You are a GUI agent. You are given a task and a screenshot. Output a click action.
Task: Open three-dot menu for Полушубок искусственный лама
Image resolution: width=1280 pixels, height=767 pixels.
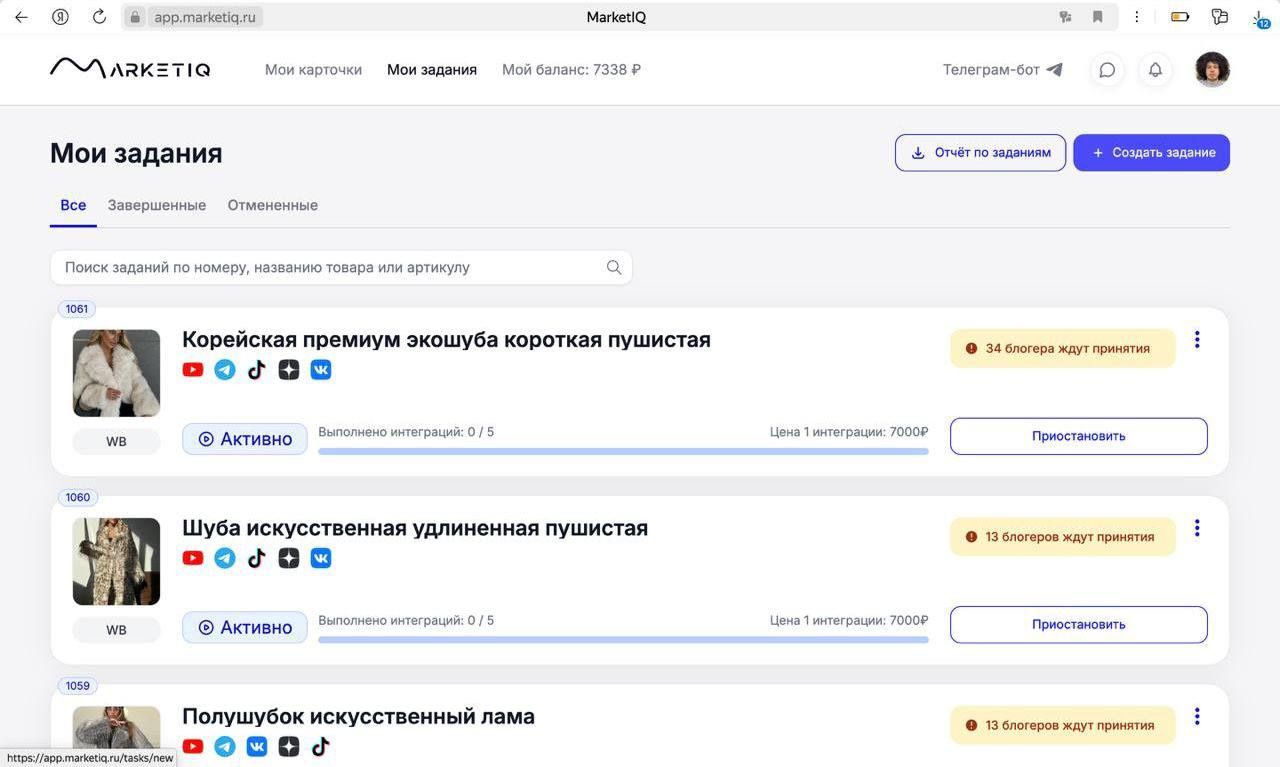pos(1197,717)
